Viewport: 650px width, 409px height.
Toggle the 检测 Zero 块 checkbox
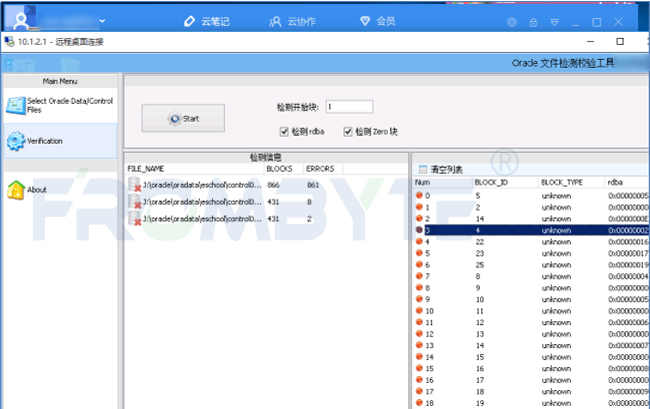pyautogui.click(x=348, y=132)
